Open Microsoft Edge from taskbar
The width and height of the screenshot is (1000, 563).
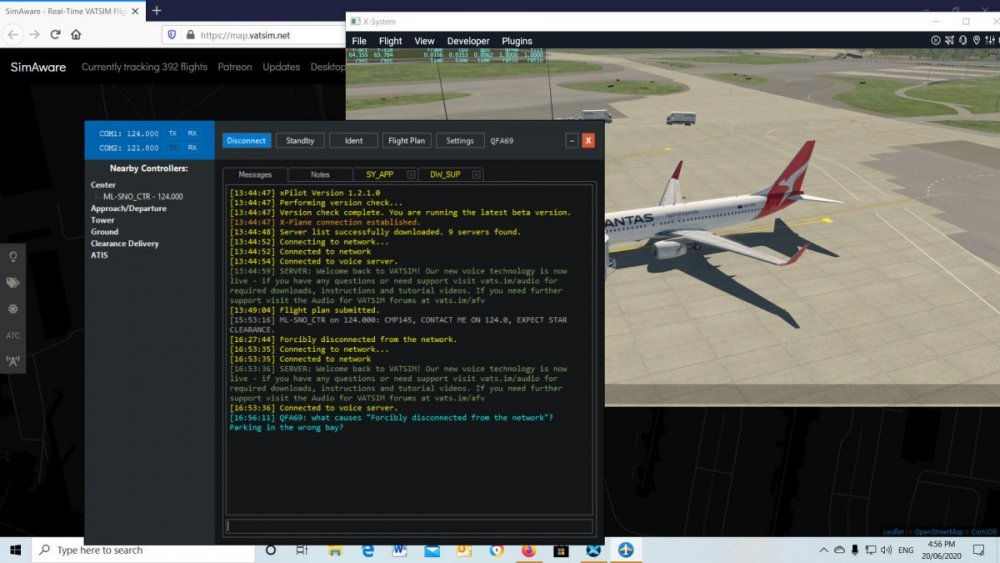[368, 550]
